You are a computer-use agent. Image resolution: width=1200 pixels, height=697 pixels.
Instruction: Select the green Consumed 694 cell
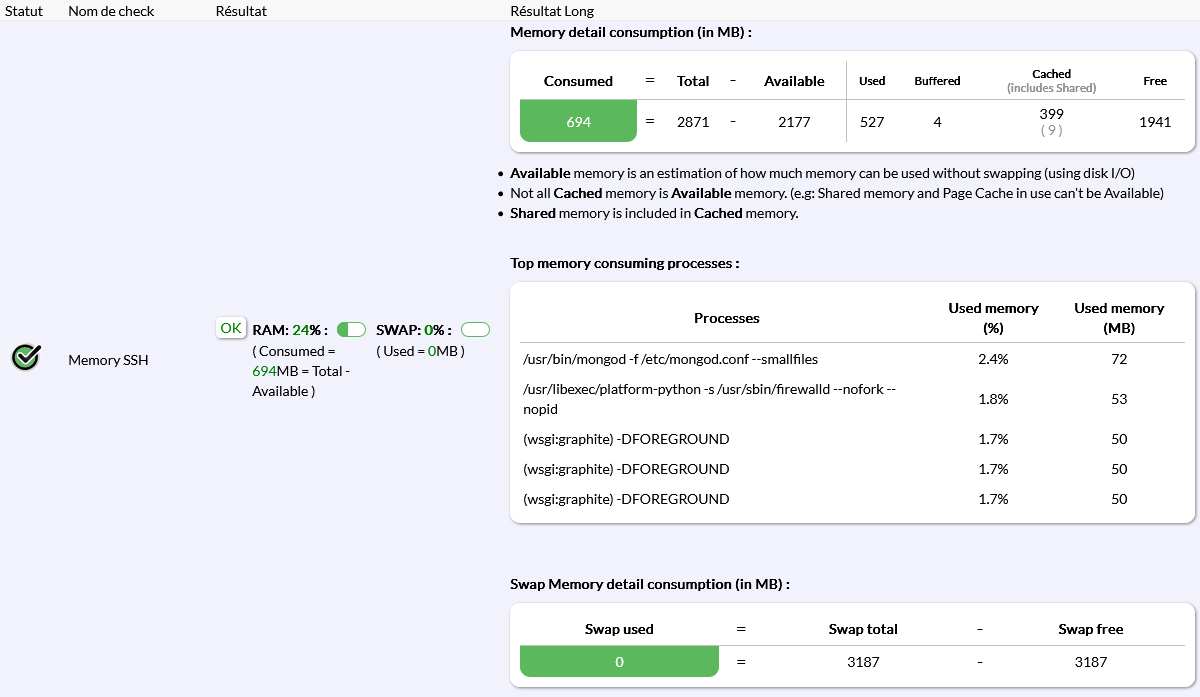(x=578, y=122)
